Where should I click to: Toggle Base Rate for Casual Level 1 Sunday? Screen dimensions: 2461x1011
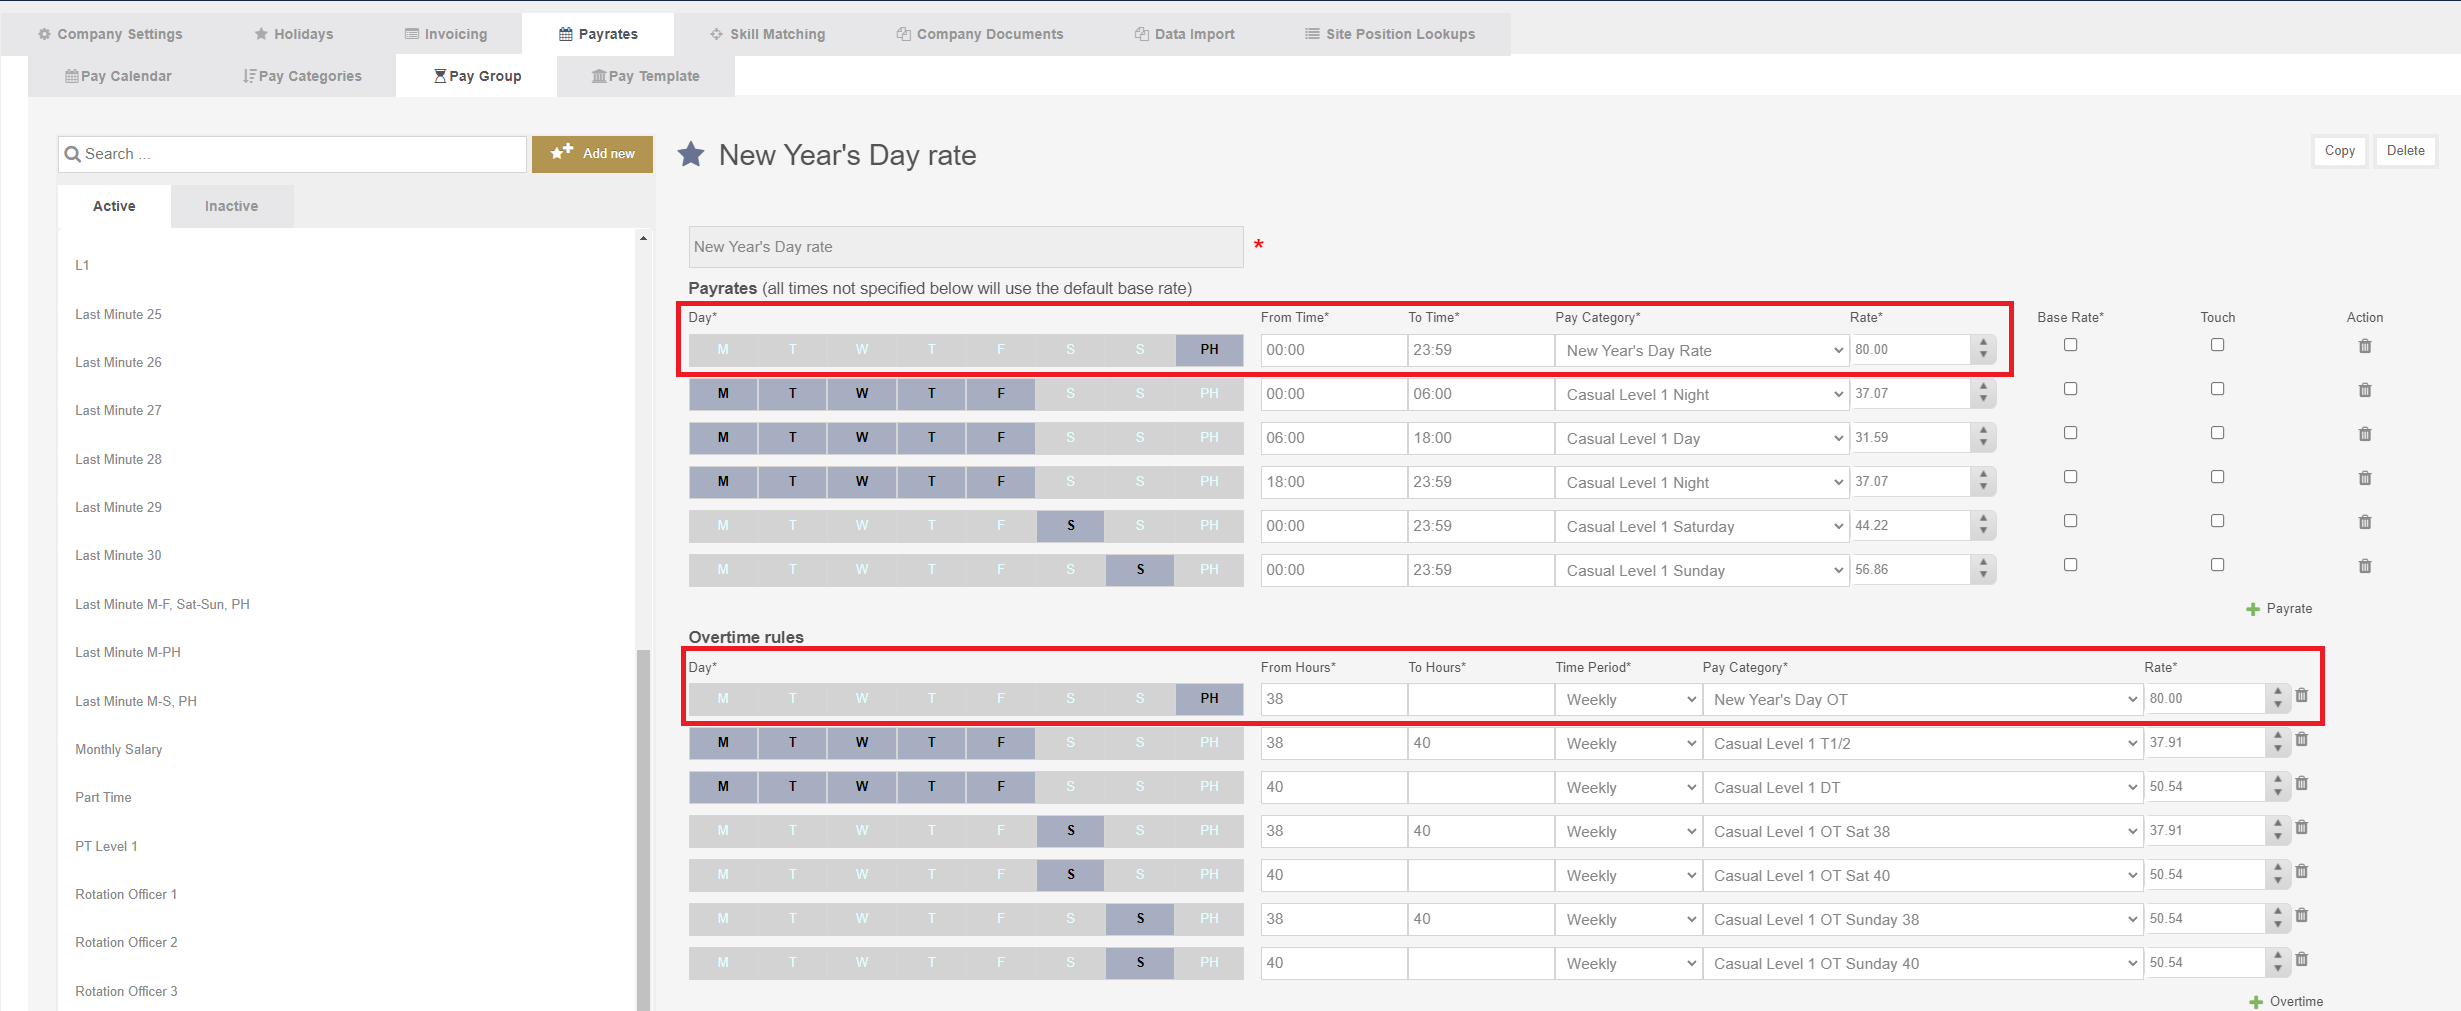tap(2070, 565)
